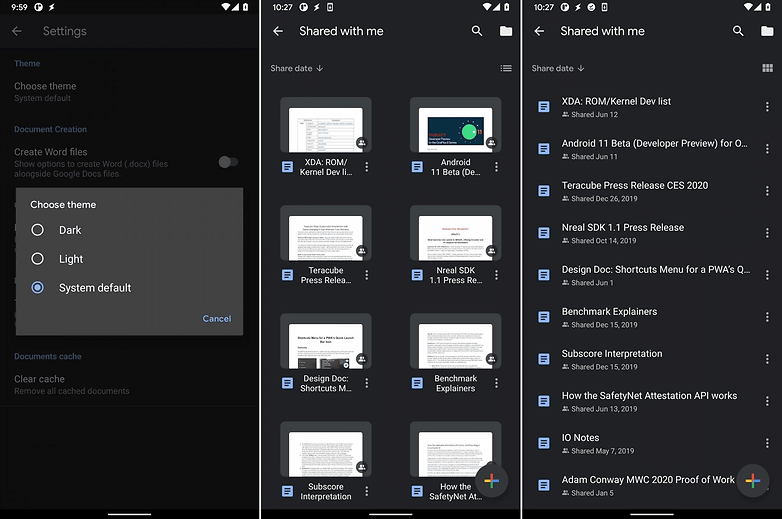The image size is (782, 519).
Task: Open Subscore Interpretation list row
Action: 652,359
